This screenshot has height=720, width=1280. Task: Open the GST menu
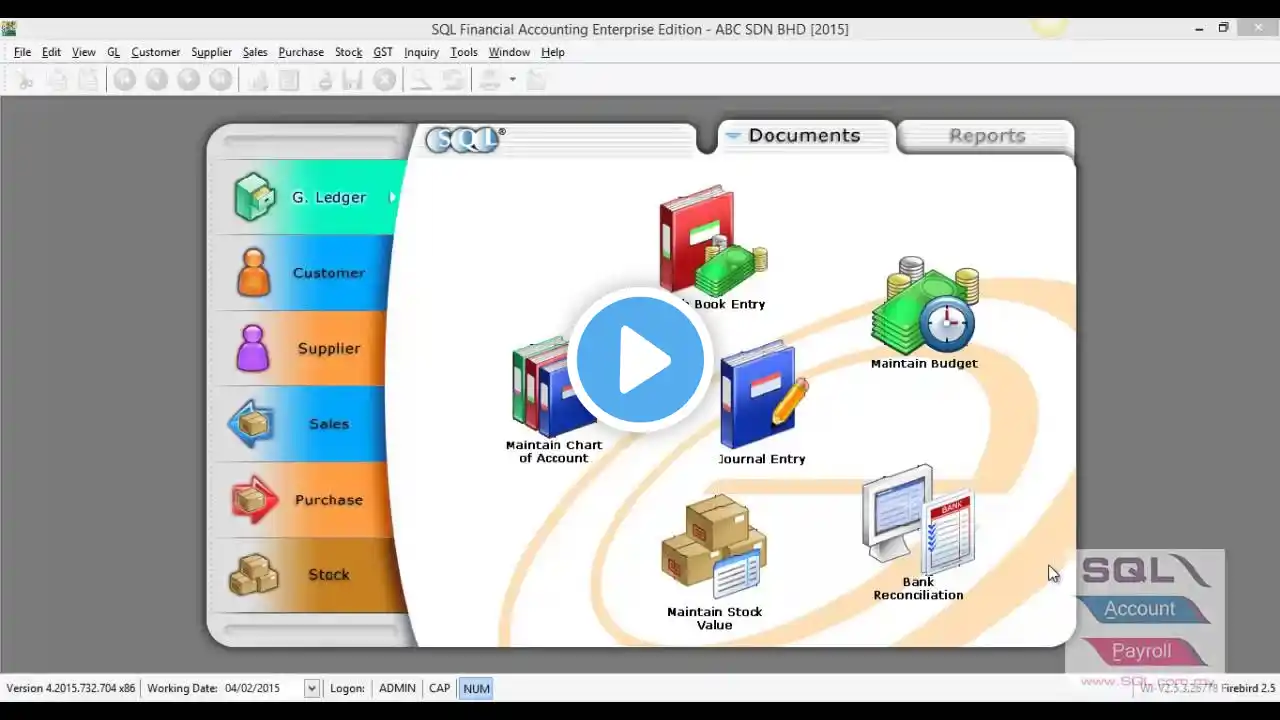tap(383, 52)
